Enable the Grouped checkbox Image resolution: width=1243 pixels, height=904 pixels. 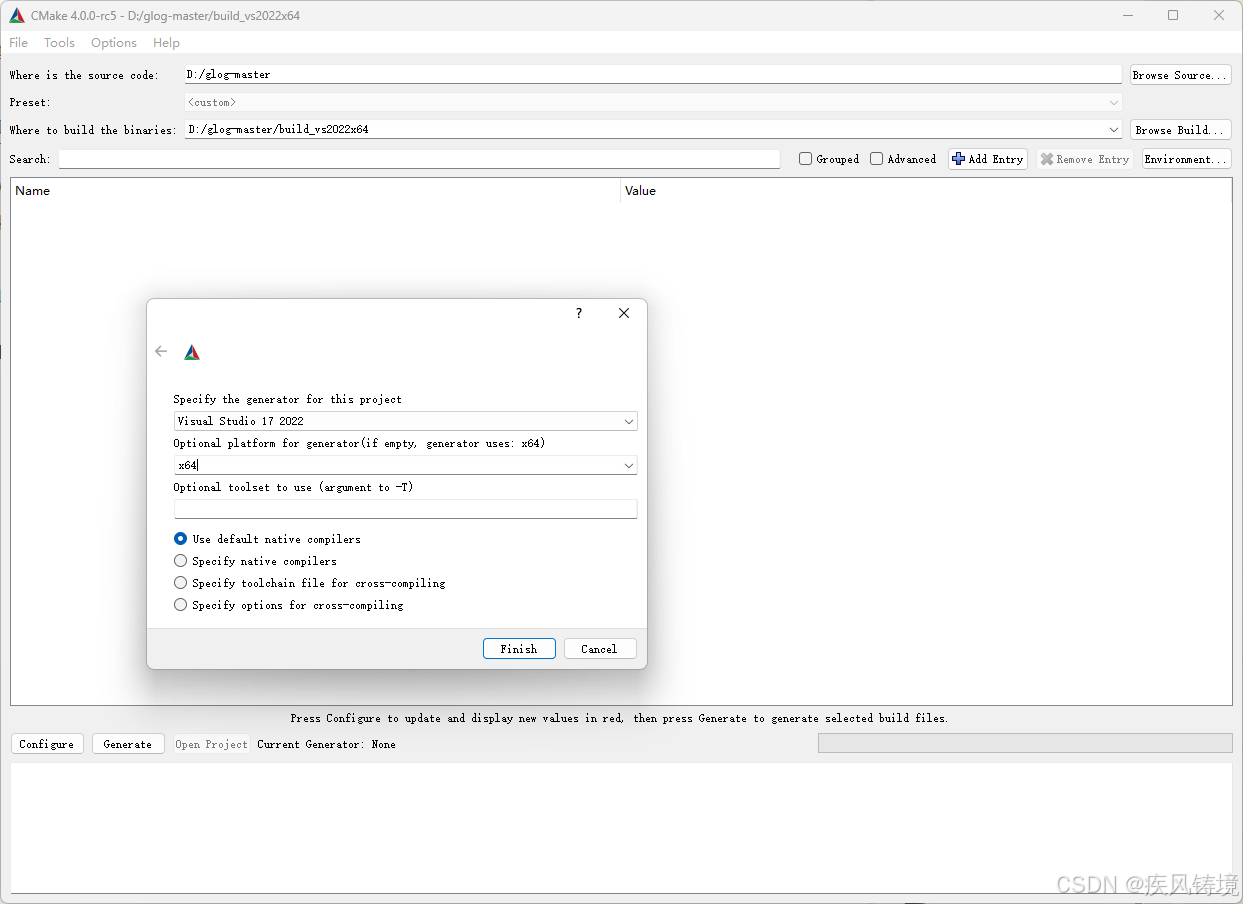[805, 159]
